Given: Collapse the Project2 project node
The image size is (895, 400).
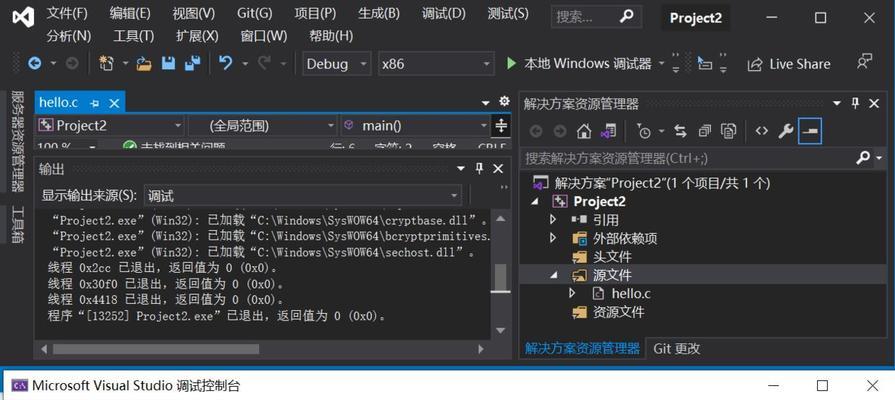Looking at the screenshot, I should point(535,201).
